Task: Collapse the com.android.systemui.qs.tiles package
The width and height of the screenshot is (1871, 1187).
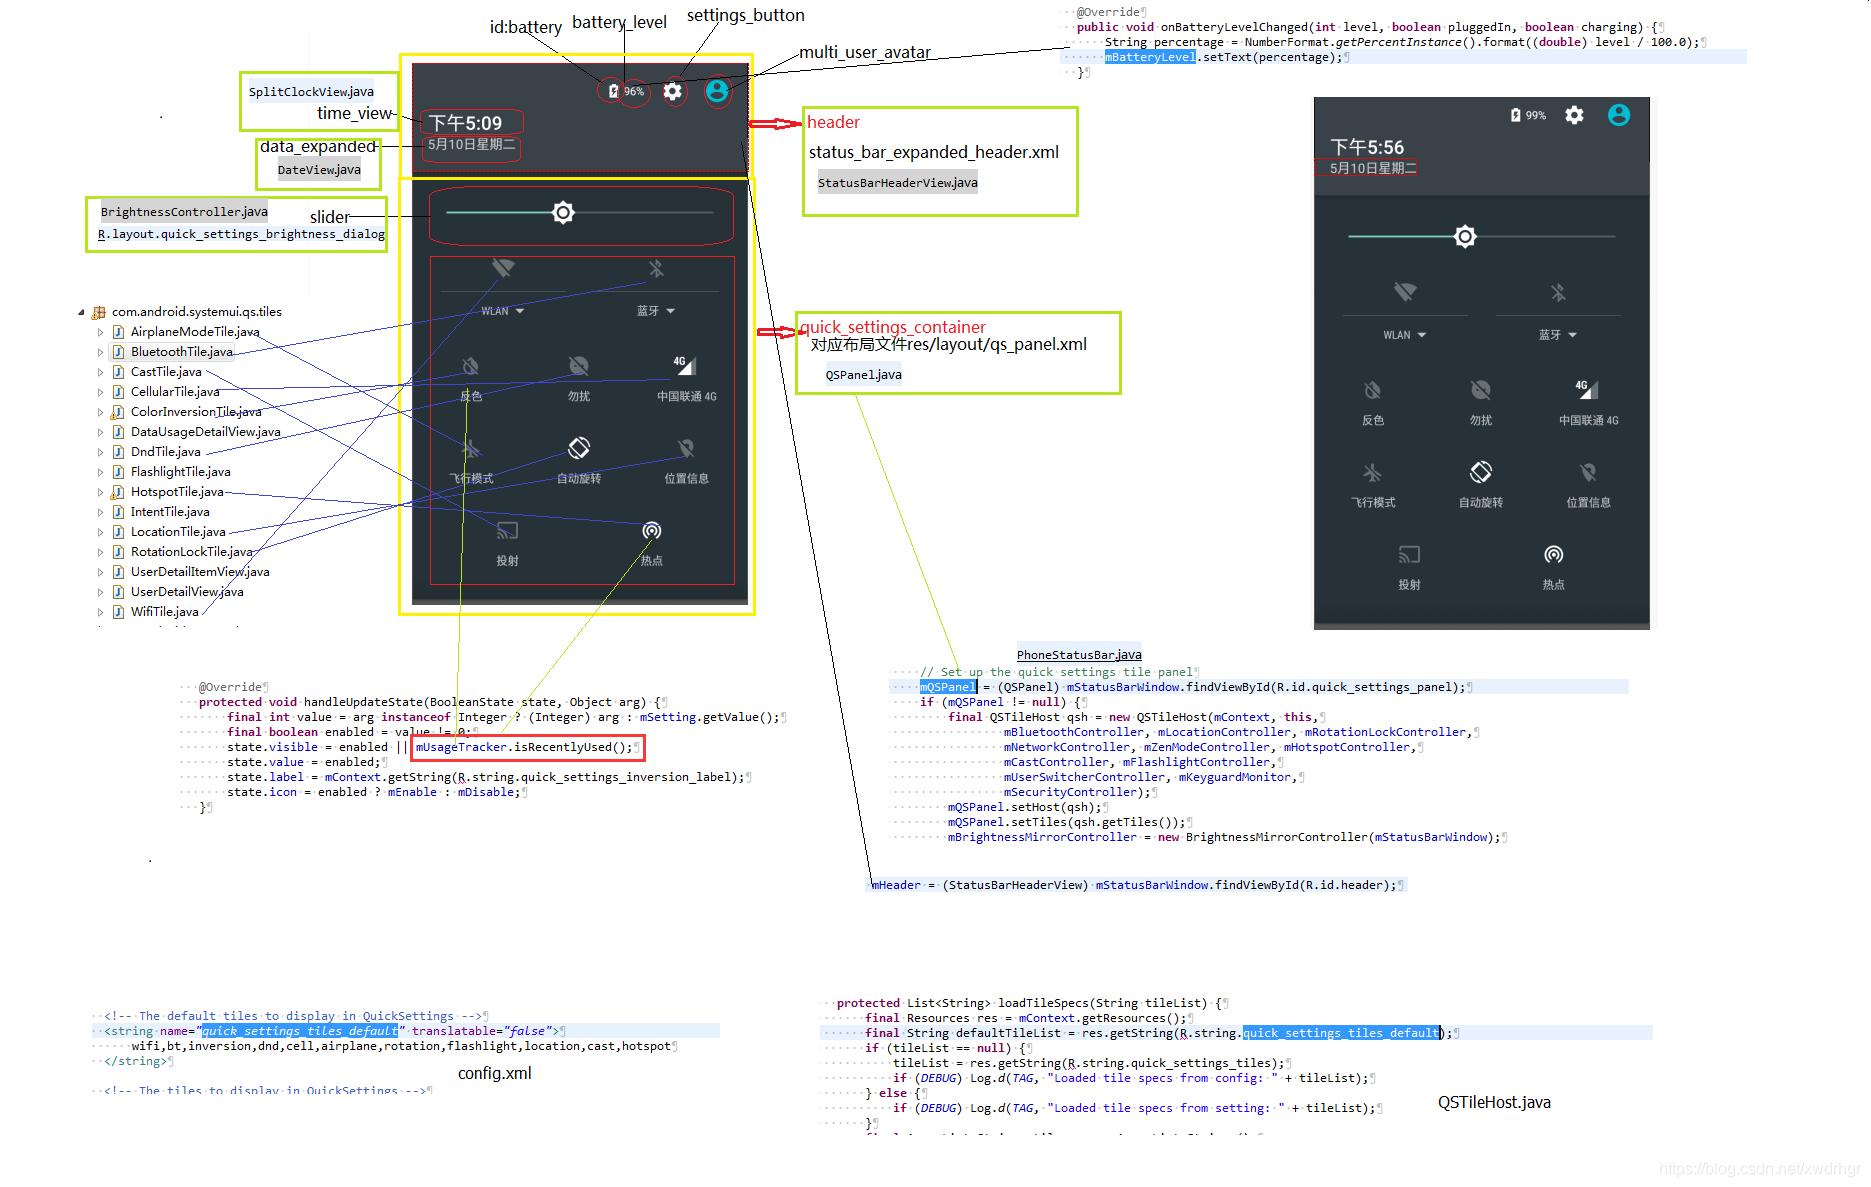Action: click(x=83, y=311)
